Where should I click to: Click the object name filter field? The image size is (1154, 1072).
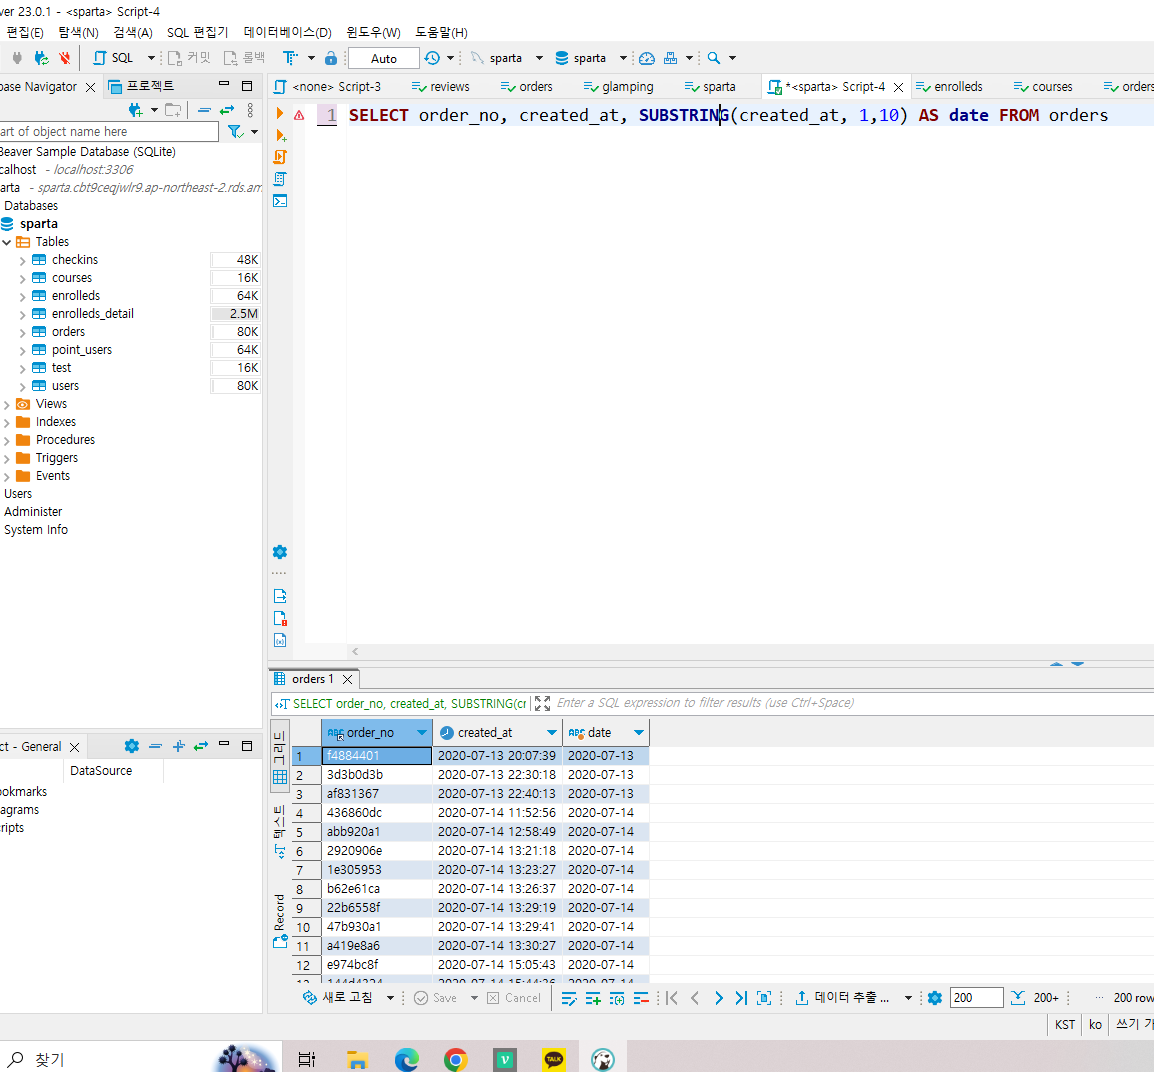[109, 132]
